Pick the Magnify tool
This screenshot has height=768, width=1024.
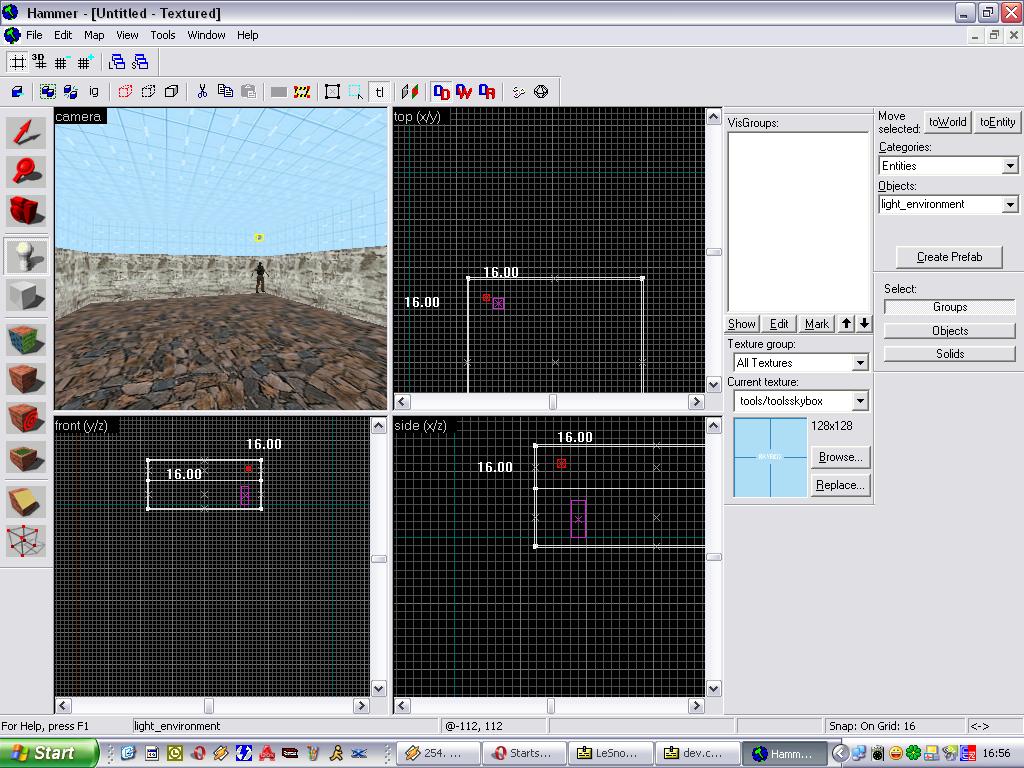pos(26,172)
